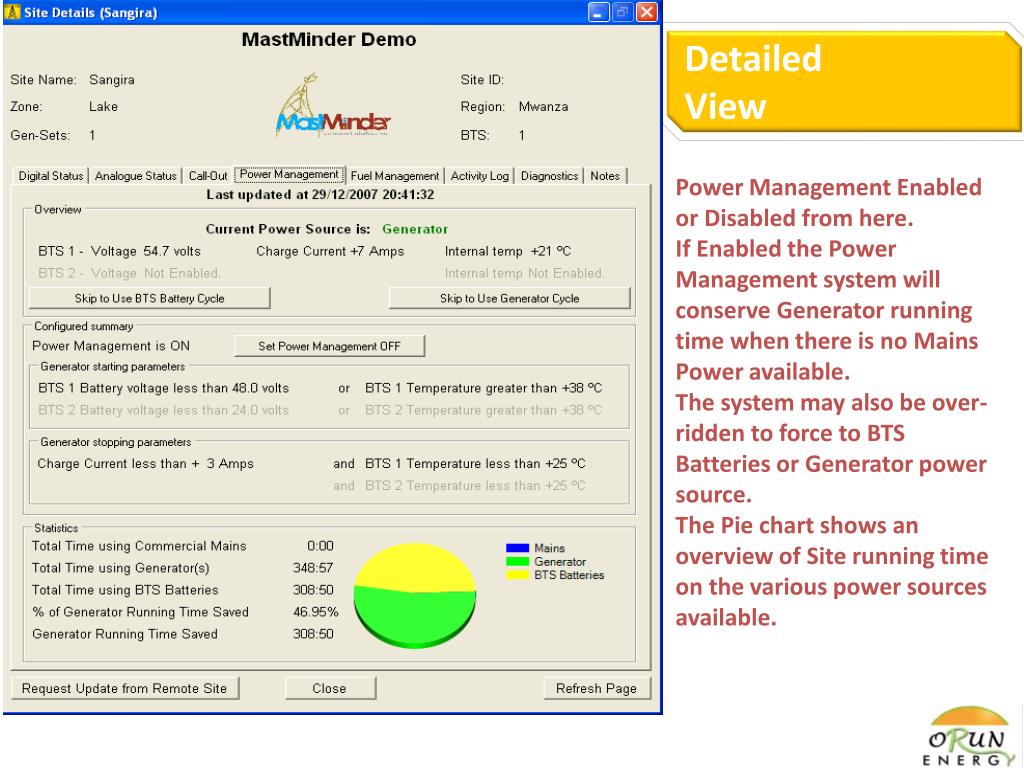Click 'Generator Running Time Saved' label
Screen dimensions: 1024x768
click(x=125, y=634)
